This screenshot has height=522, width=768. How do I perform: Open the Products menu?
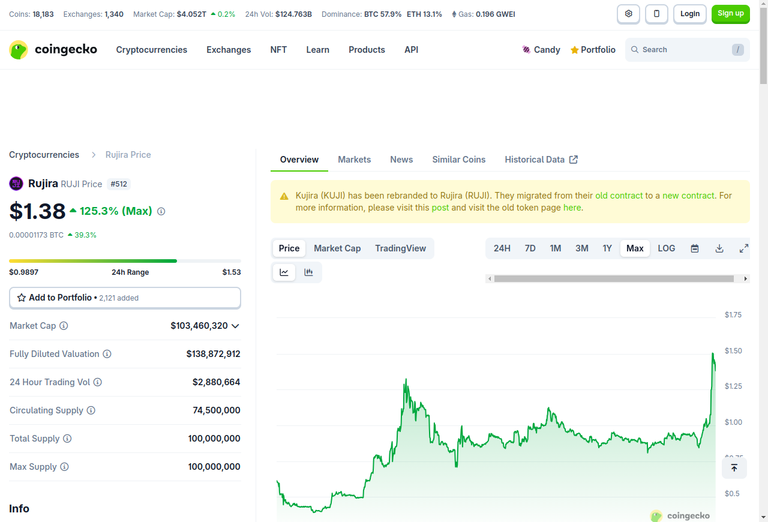[x=367, y=49]
